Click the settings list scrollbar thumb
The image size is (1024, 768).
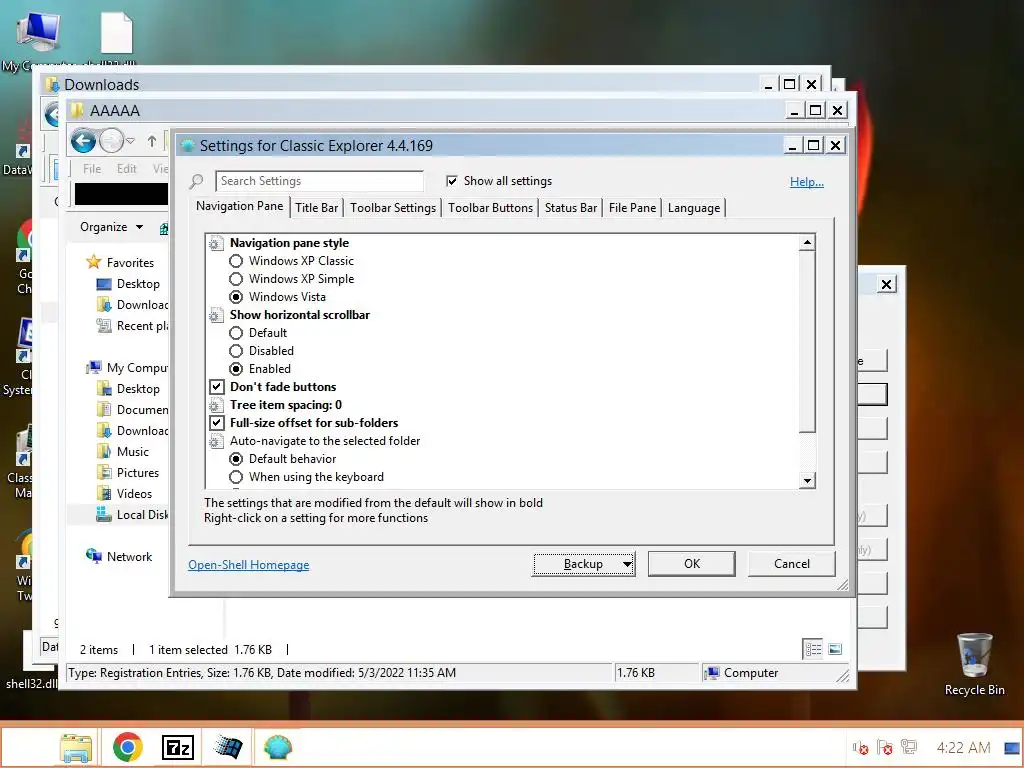pos(807,342)
